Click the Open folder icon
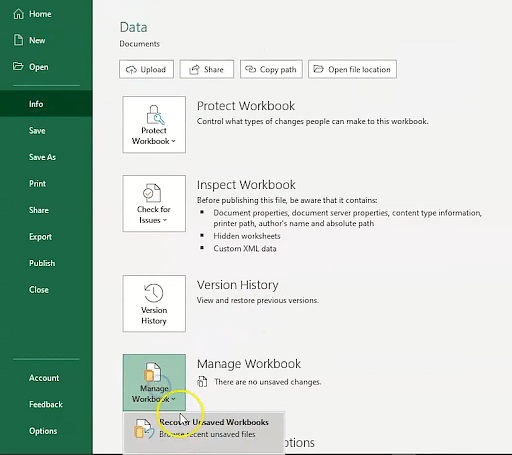 tap(18, 66)
